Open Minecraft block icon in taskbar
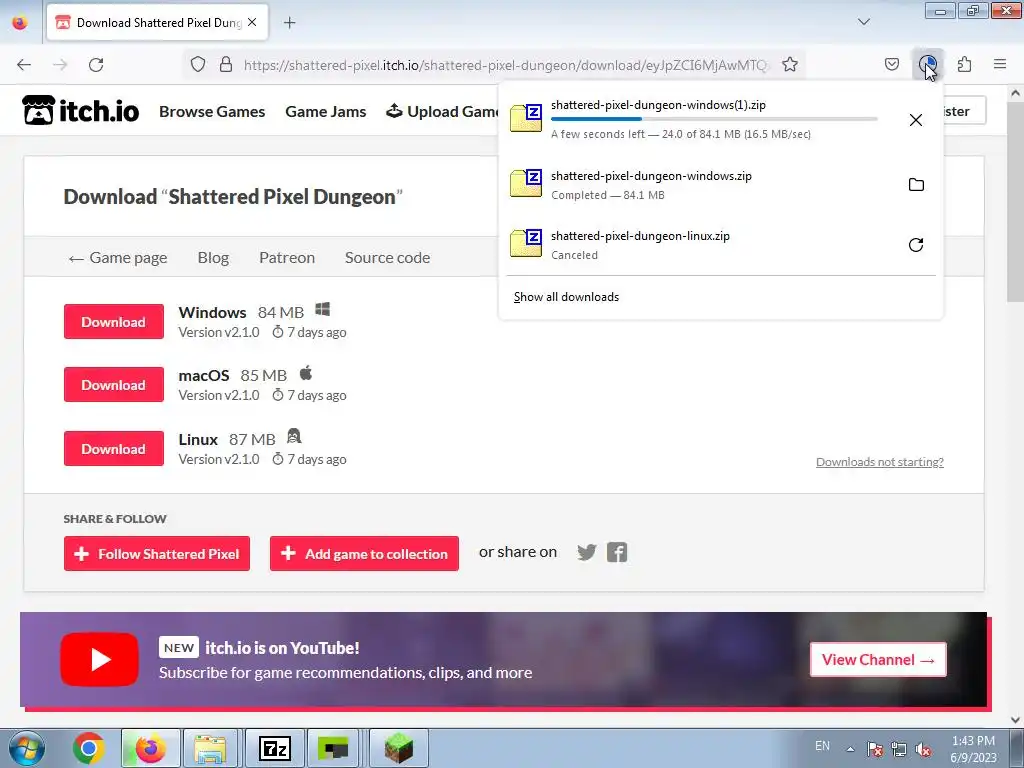This screenshot has height=768, width=1024. click(x=398, y=748)
